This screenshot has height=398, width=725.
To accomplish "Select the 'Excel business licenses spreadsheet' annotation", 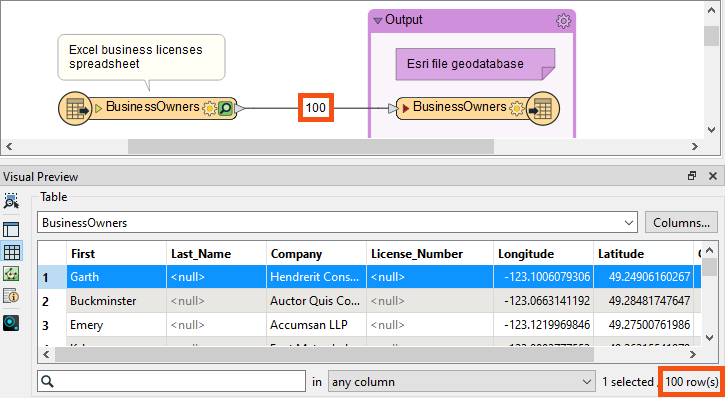I will [141, 57].
